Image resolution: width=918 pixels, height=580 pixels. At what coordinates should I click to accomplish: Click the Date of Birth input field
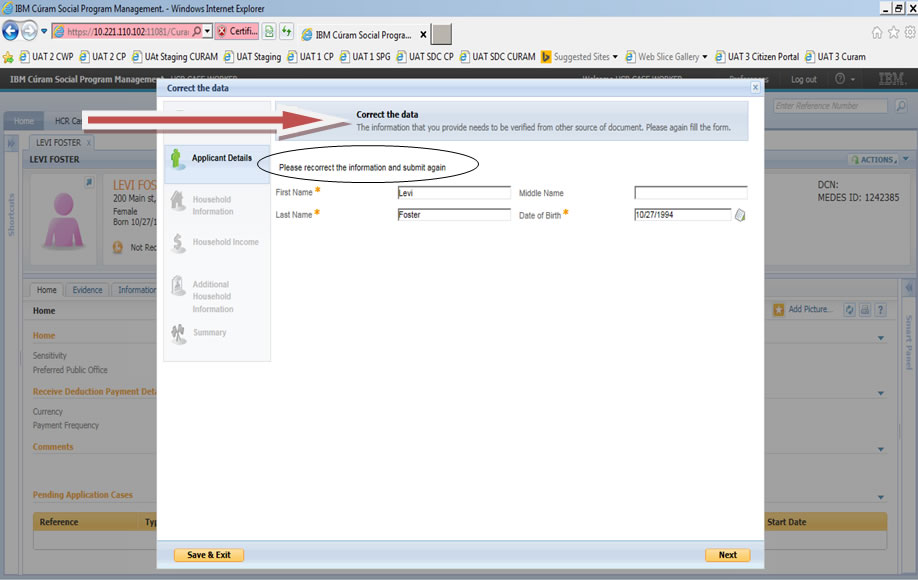683,215
